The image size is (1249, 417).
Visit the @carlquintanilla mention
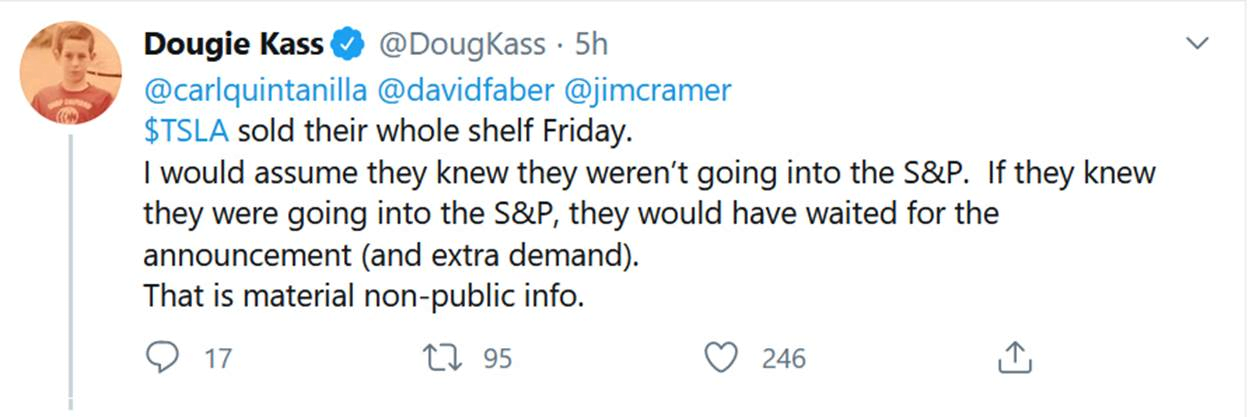click(255, 91)
